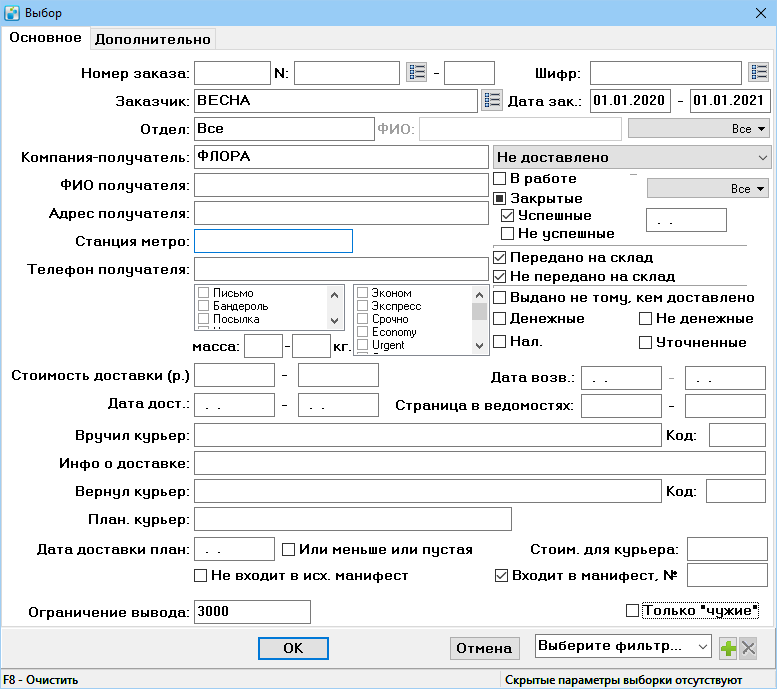Open list picker next to Заказчик field
The height and width of the screenshot is (689, 777).
click(x=492, y=101)
